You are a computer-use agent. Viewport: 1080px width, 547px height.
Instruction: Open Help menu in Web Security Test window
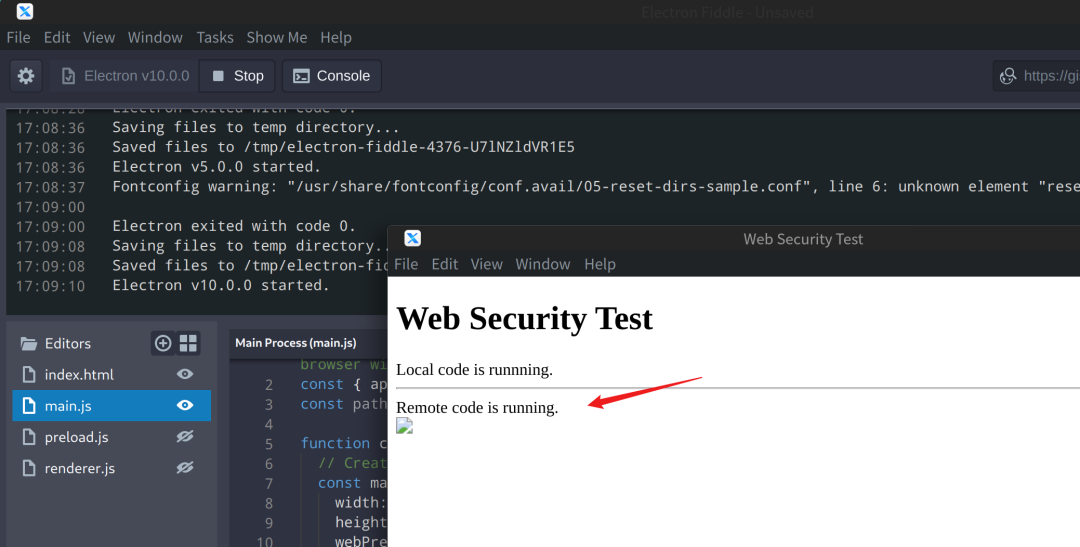tap(600, 264)
